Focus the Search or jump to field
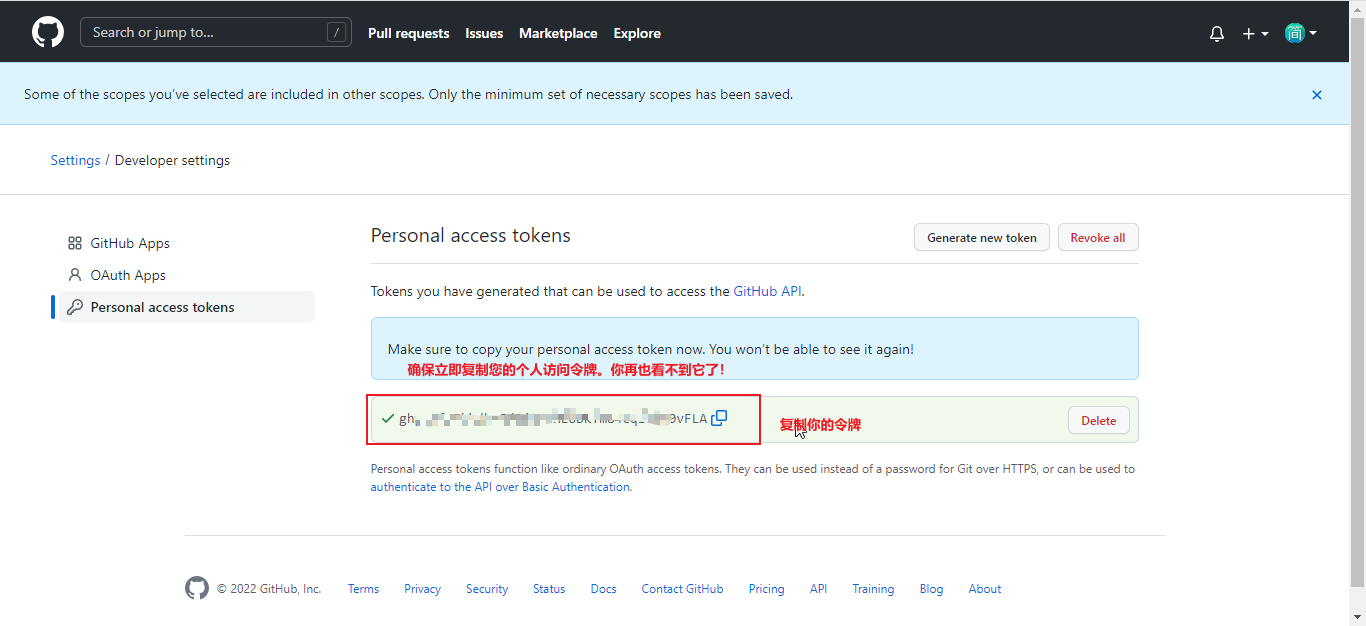This screenshot has height=626, width=1366. pyautogui.click(x=216, y=32)
